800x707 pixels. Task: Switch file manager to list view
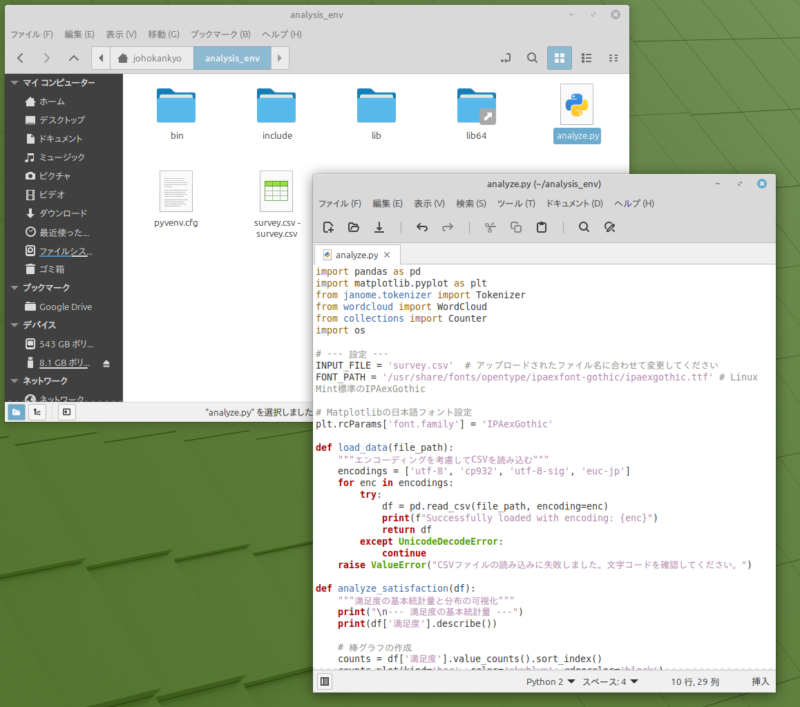[586, 58]
